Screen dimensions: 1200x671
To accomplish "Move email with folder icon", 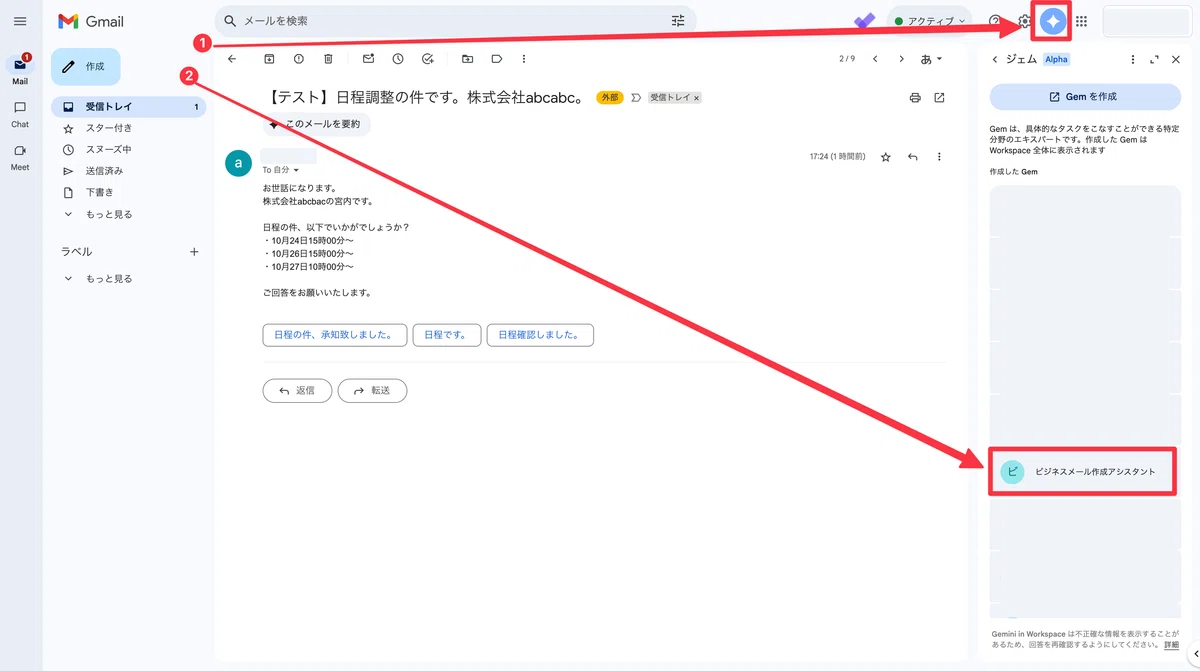I will coord(467,59).
